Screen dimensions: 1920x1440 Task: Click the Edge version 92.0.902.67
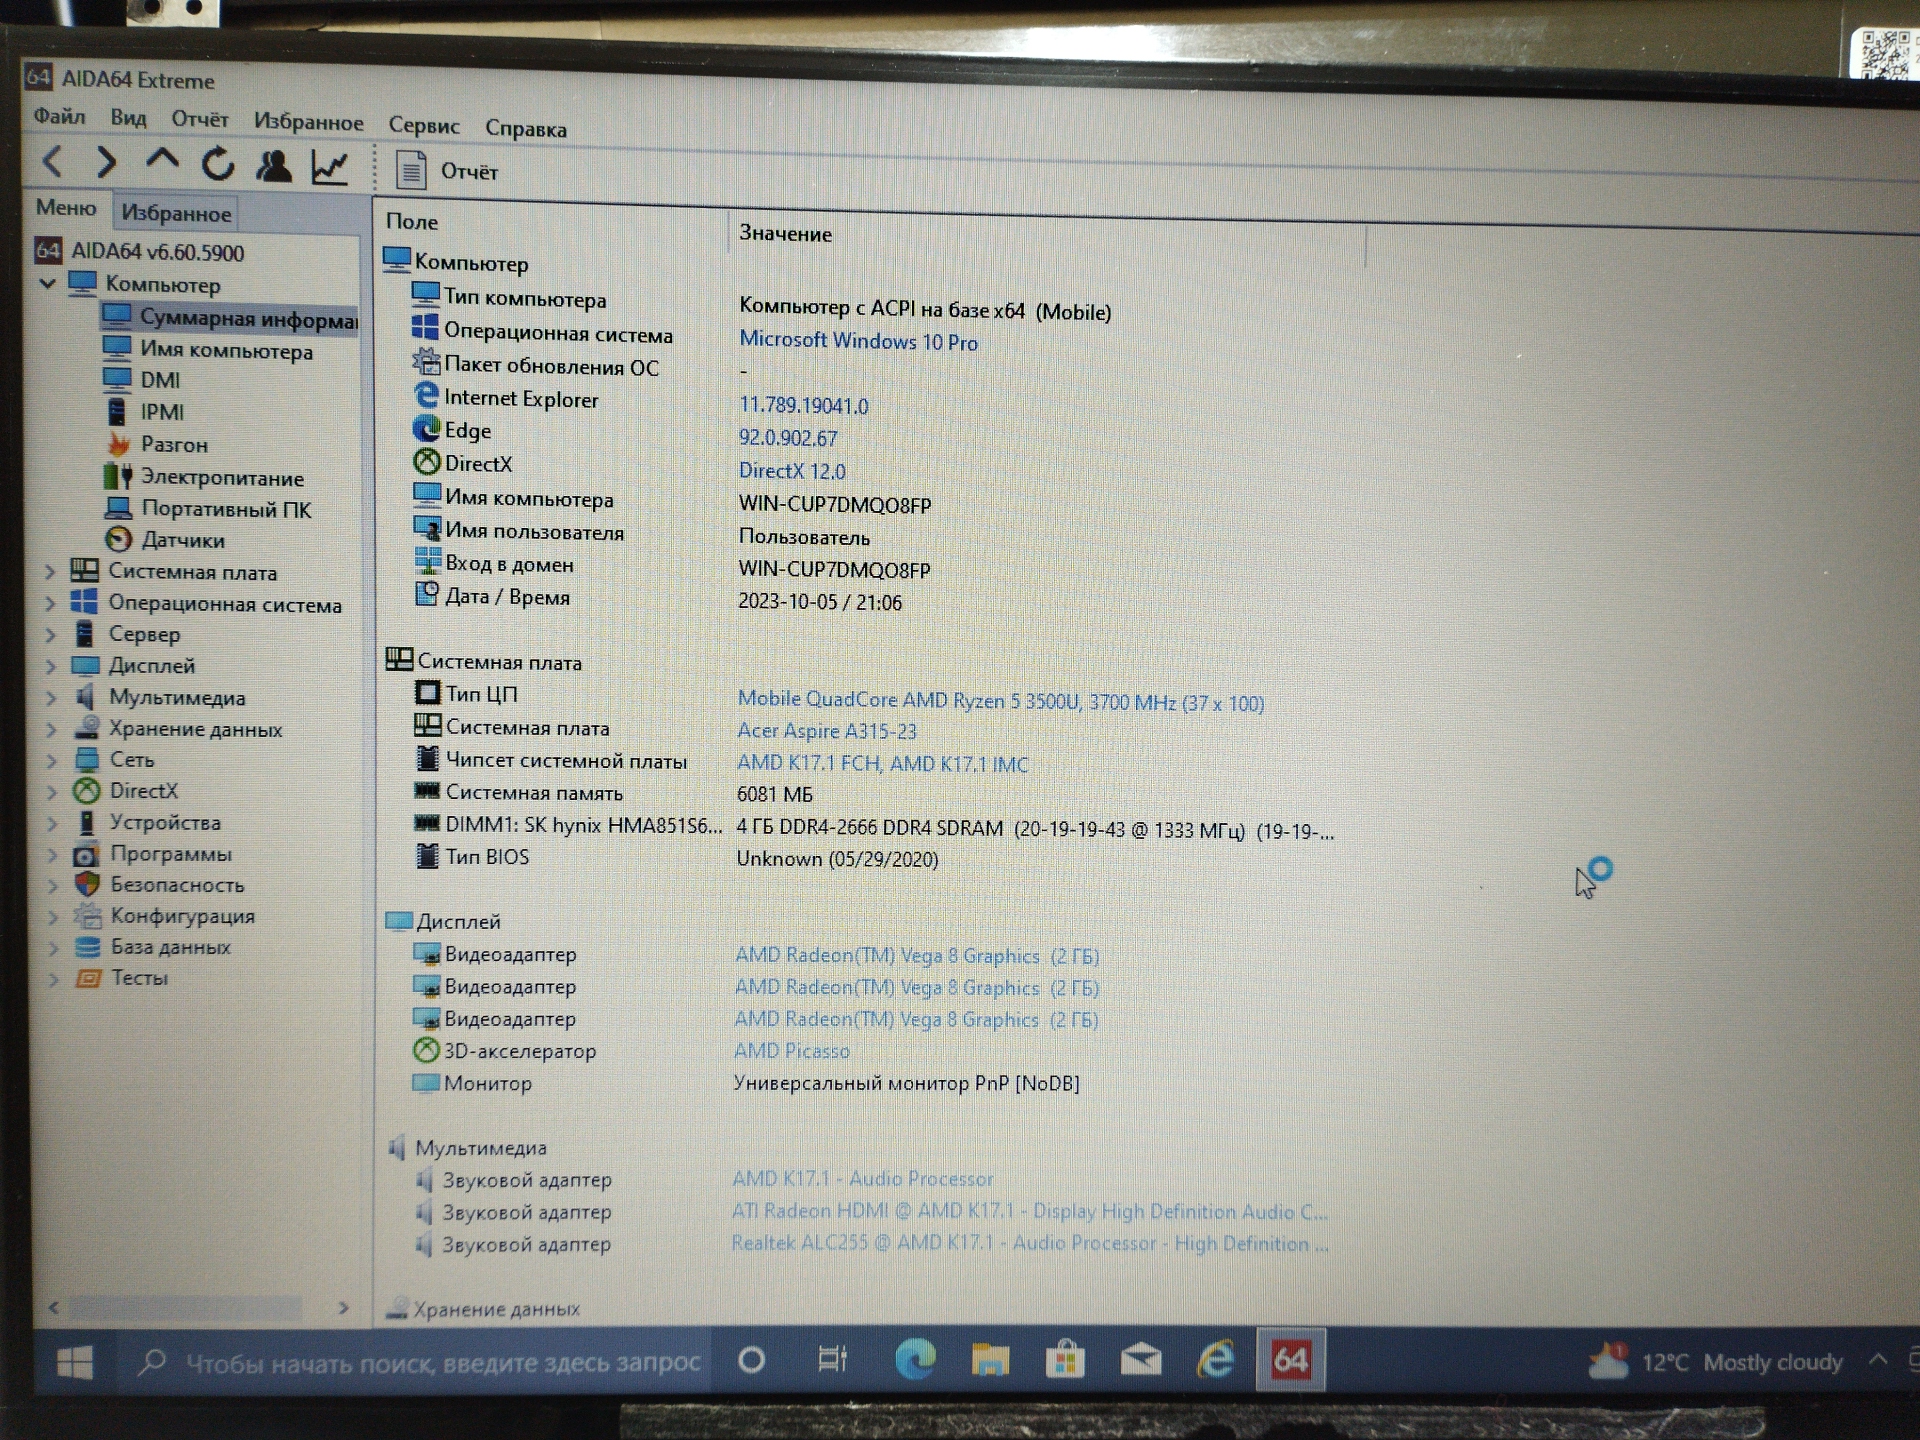pos(788,438)
